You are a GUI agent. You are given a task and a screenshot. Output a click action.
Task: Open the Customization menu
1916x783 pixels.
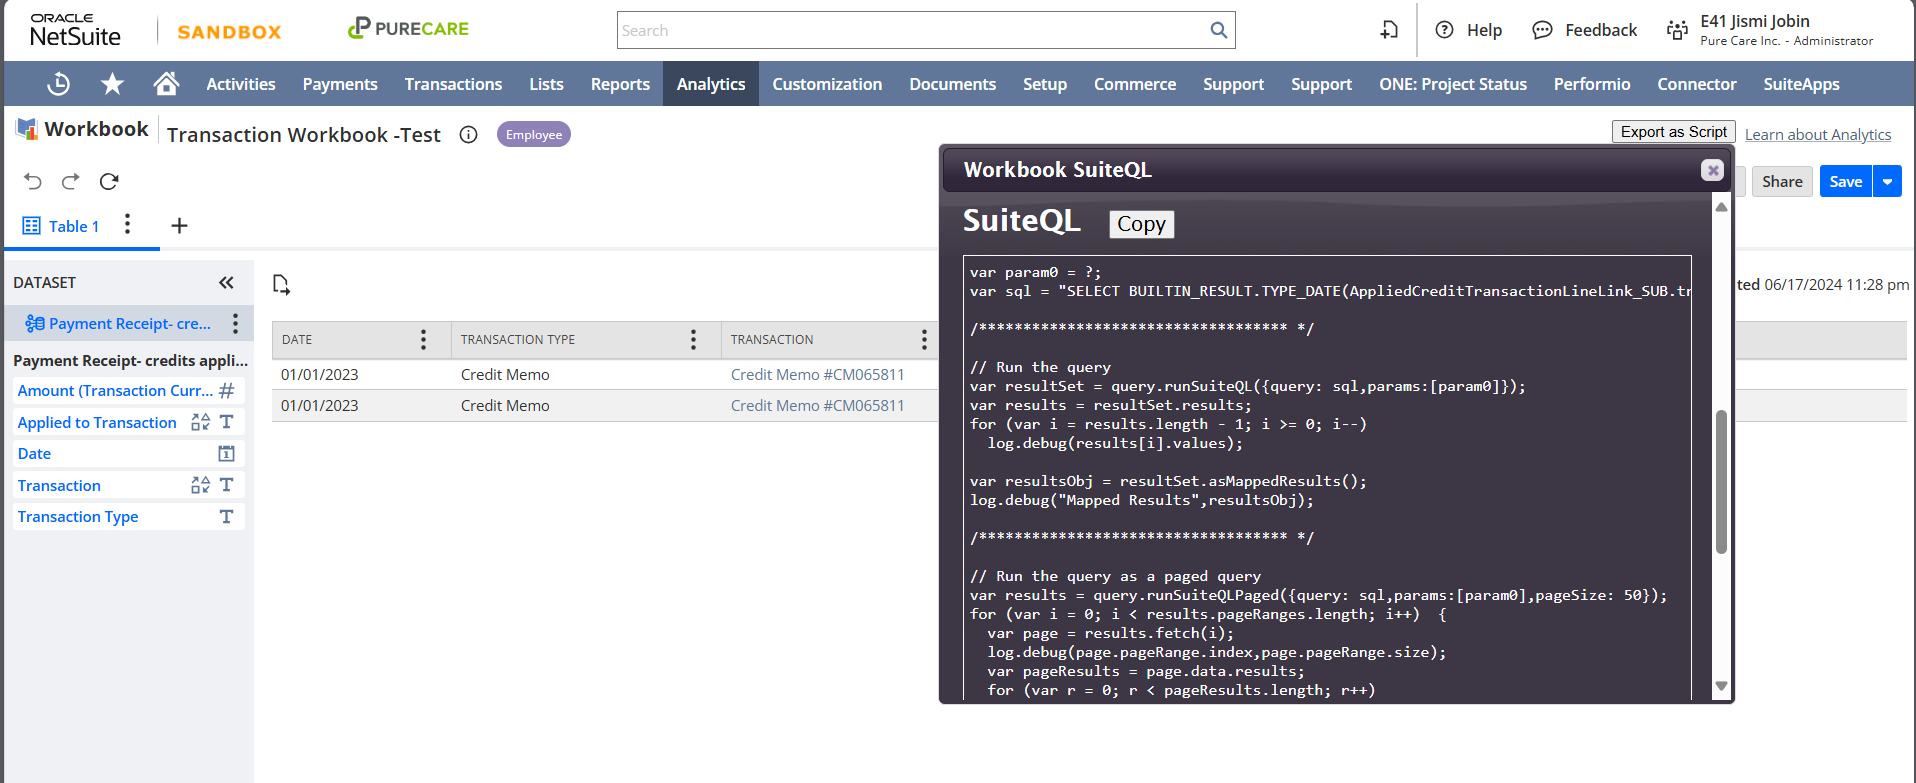[826, 84]
